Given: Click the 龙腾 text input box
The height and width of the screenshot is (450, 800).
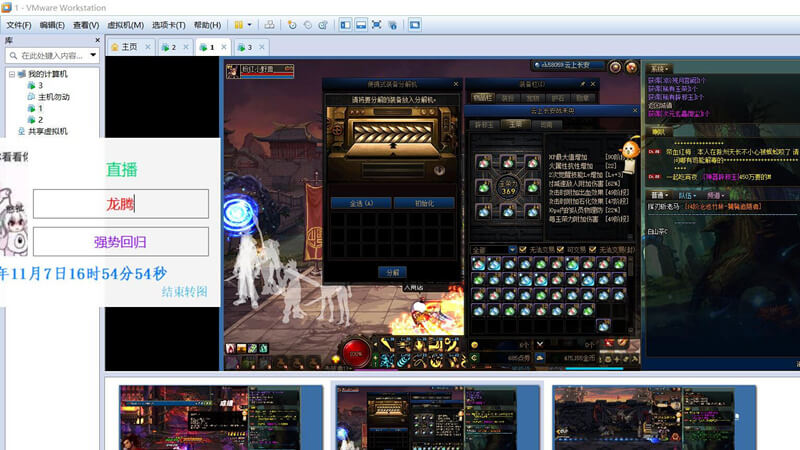Looking at the screenshot, I should pyautogui.click(x=121, y=204).
